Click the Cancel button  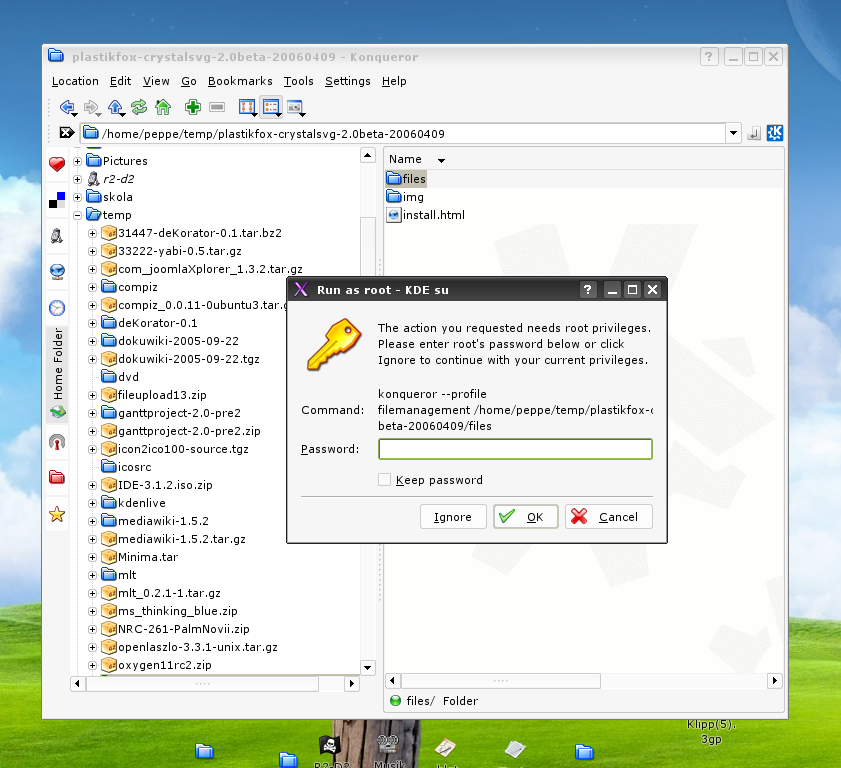pos(609,516)
